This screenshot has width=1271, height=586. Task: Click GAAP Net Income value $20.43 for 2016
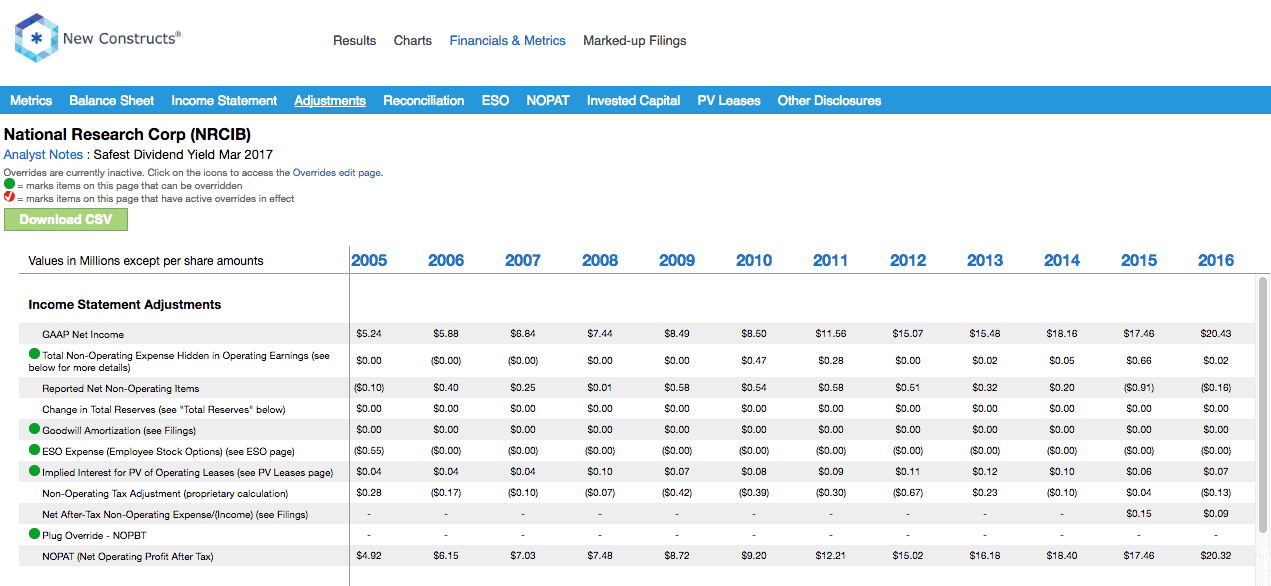pos(1216,334)
